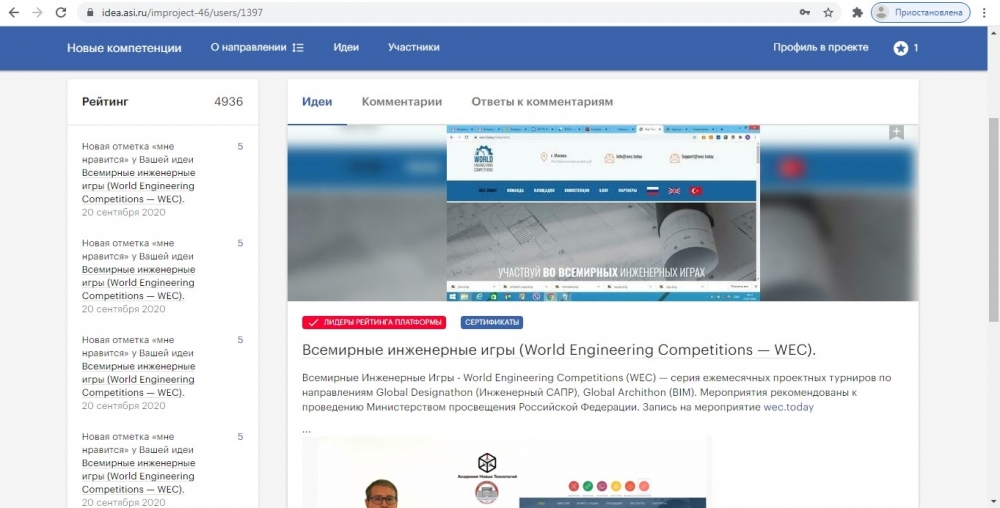This screenshot has height=508, width=1000.
Task: Click the padlock site info icon
Action: pyautogui.click(x=90, y=12)
